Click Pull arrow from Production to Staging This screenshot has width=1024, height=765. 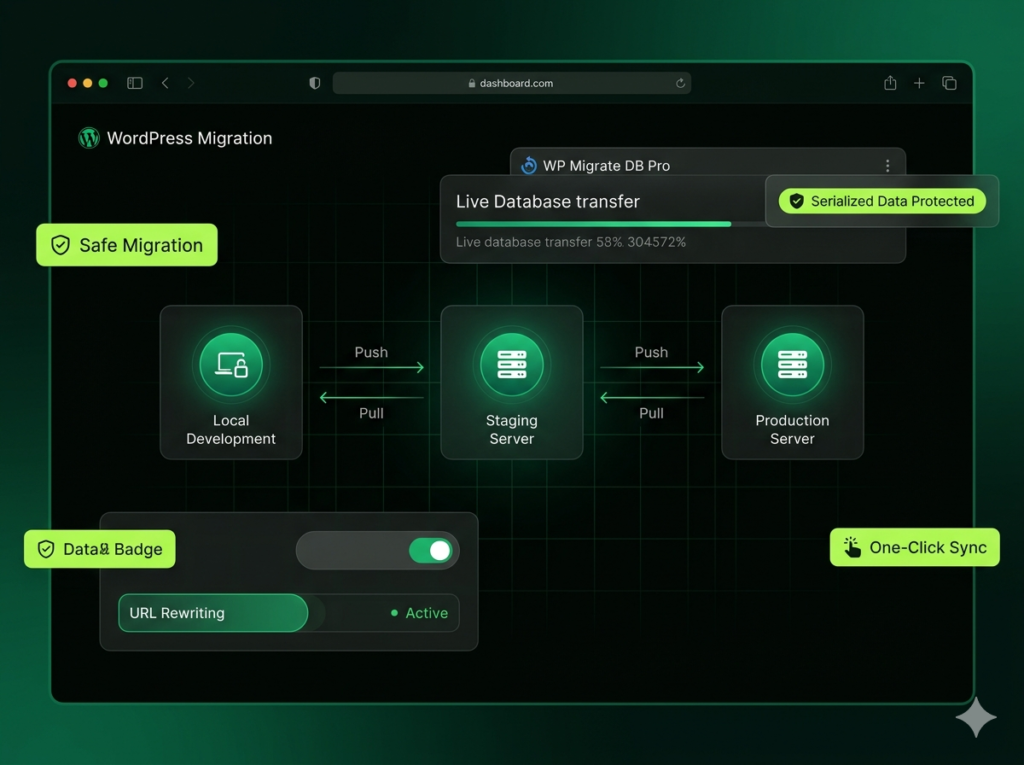652,397
